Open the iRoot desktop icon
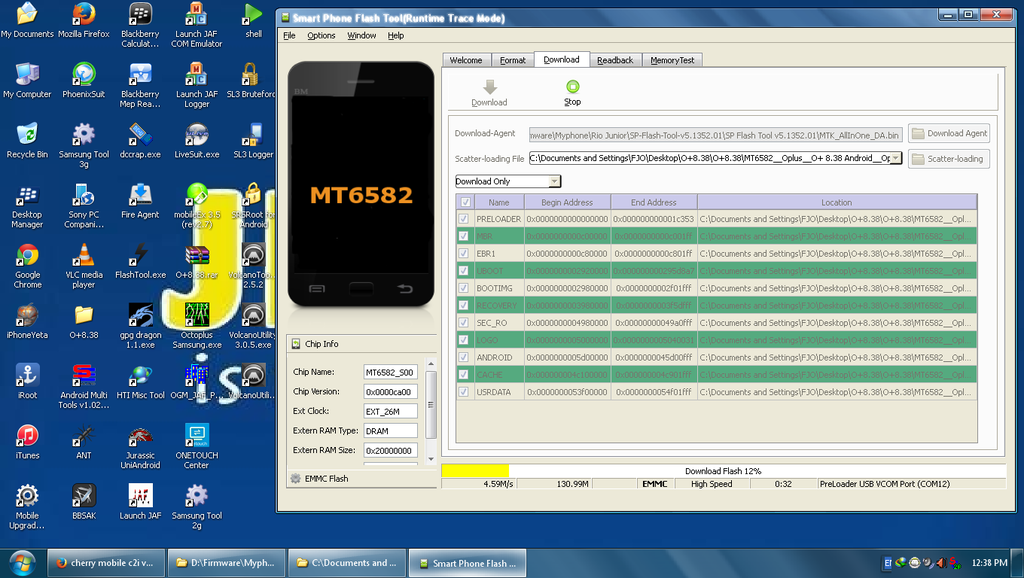Screen dimensions: 1024x578 27,382
